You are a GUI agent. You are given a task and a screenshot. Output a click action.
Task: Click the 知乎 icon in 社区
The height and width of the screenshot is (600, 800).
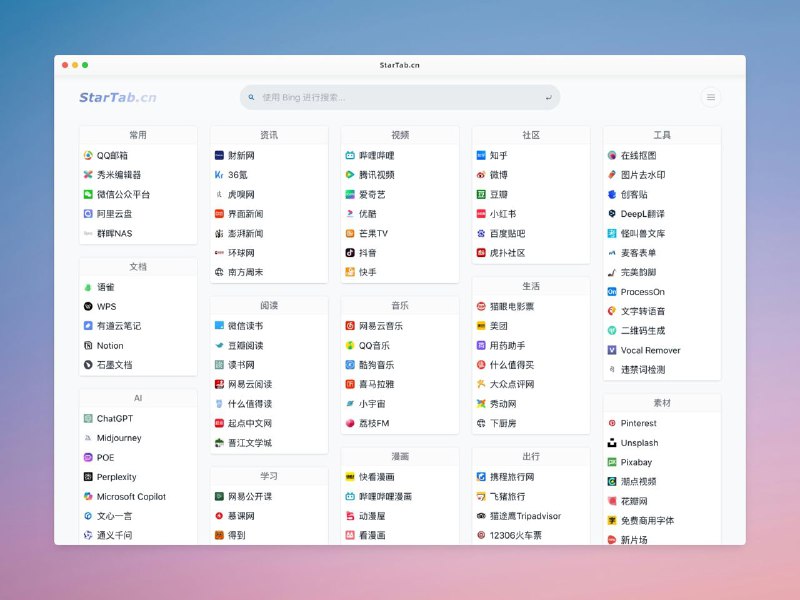481,156
